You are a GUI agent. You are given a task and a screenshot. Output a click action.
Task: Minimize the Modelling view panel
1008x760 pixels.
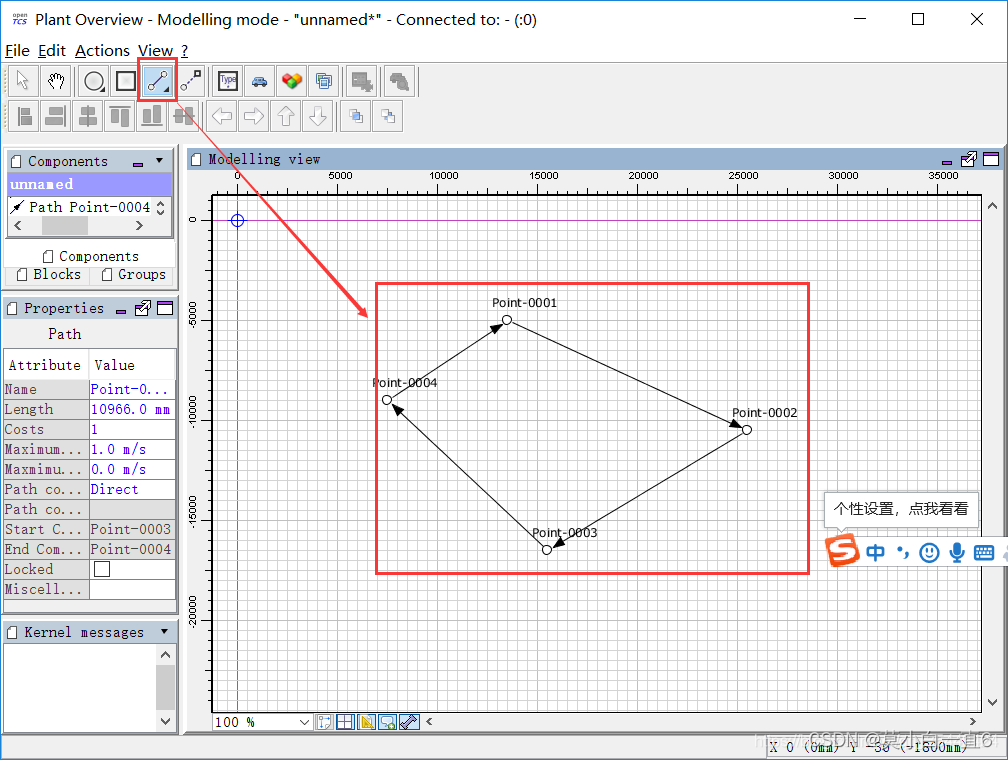pos(946,163)
